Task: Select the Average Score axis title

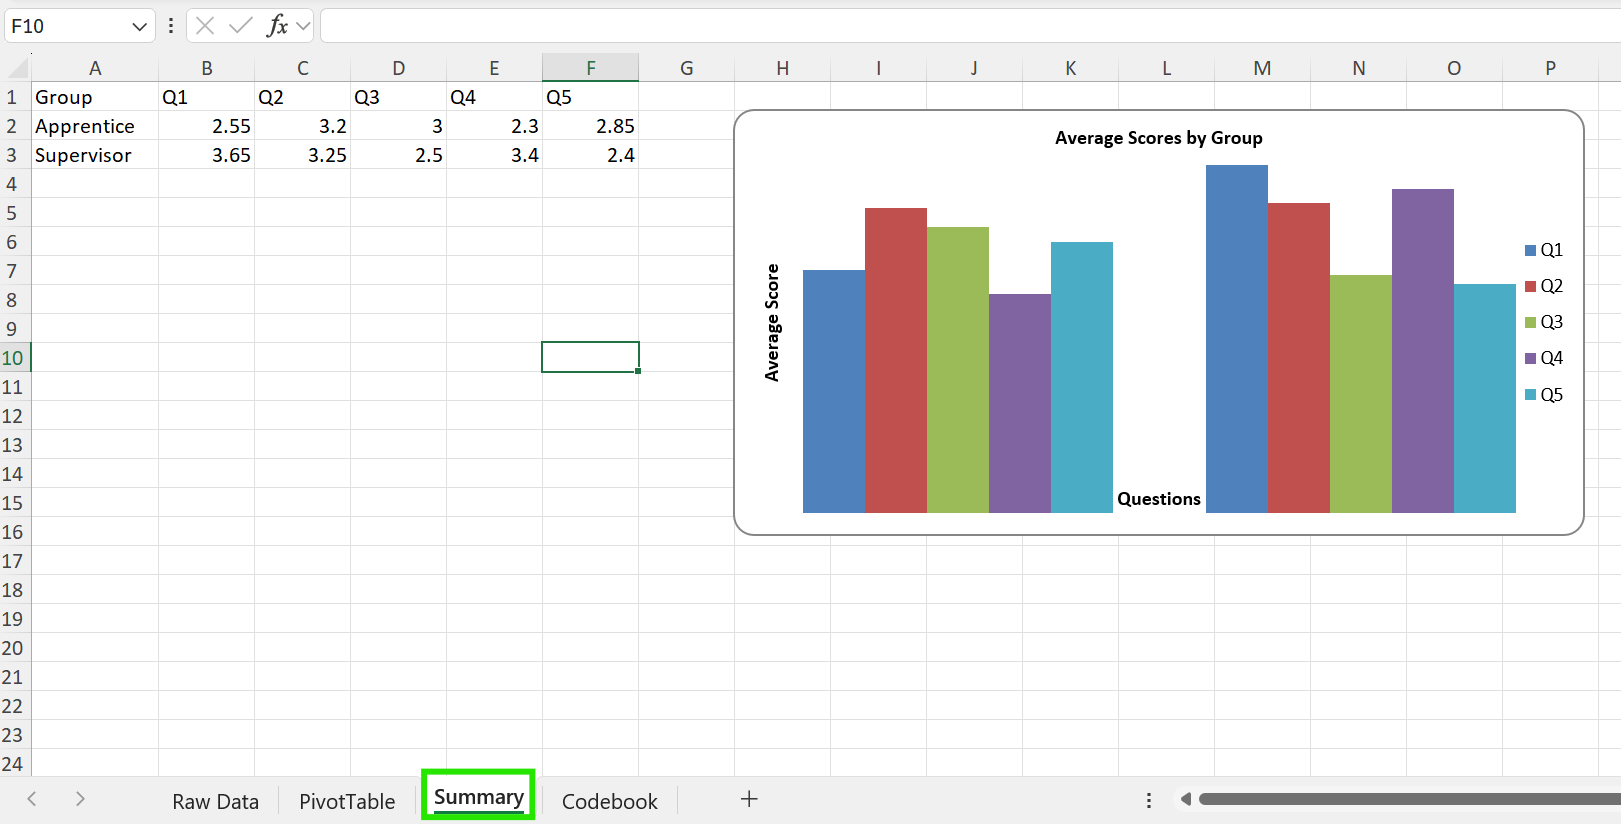Action: tap(772, 322)
